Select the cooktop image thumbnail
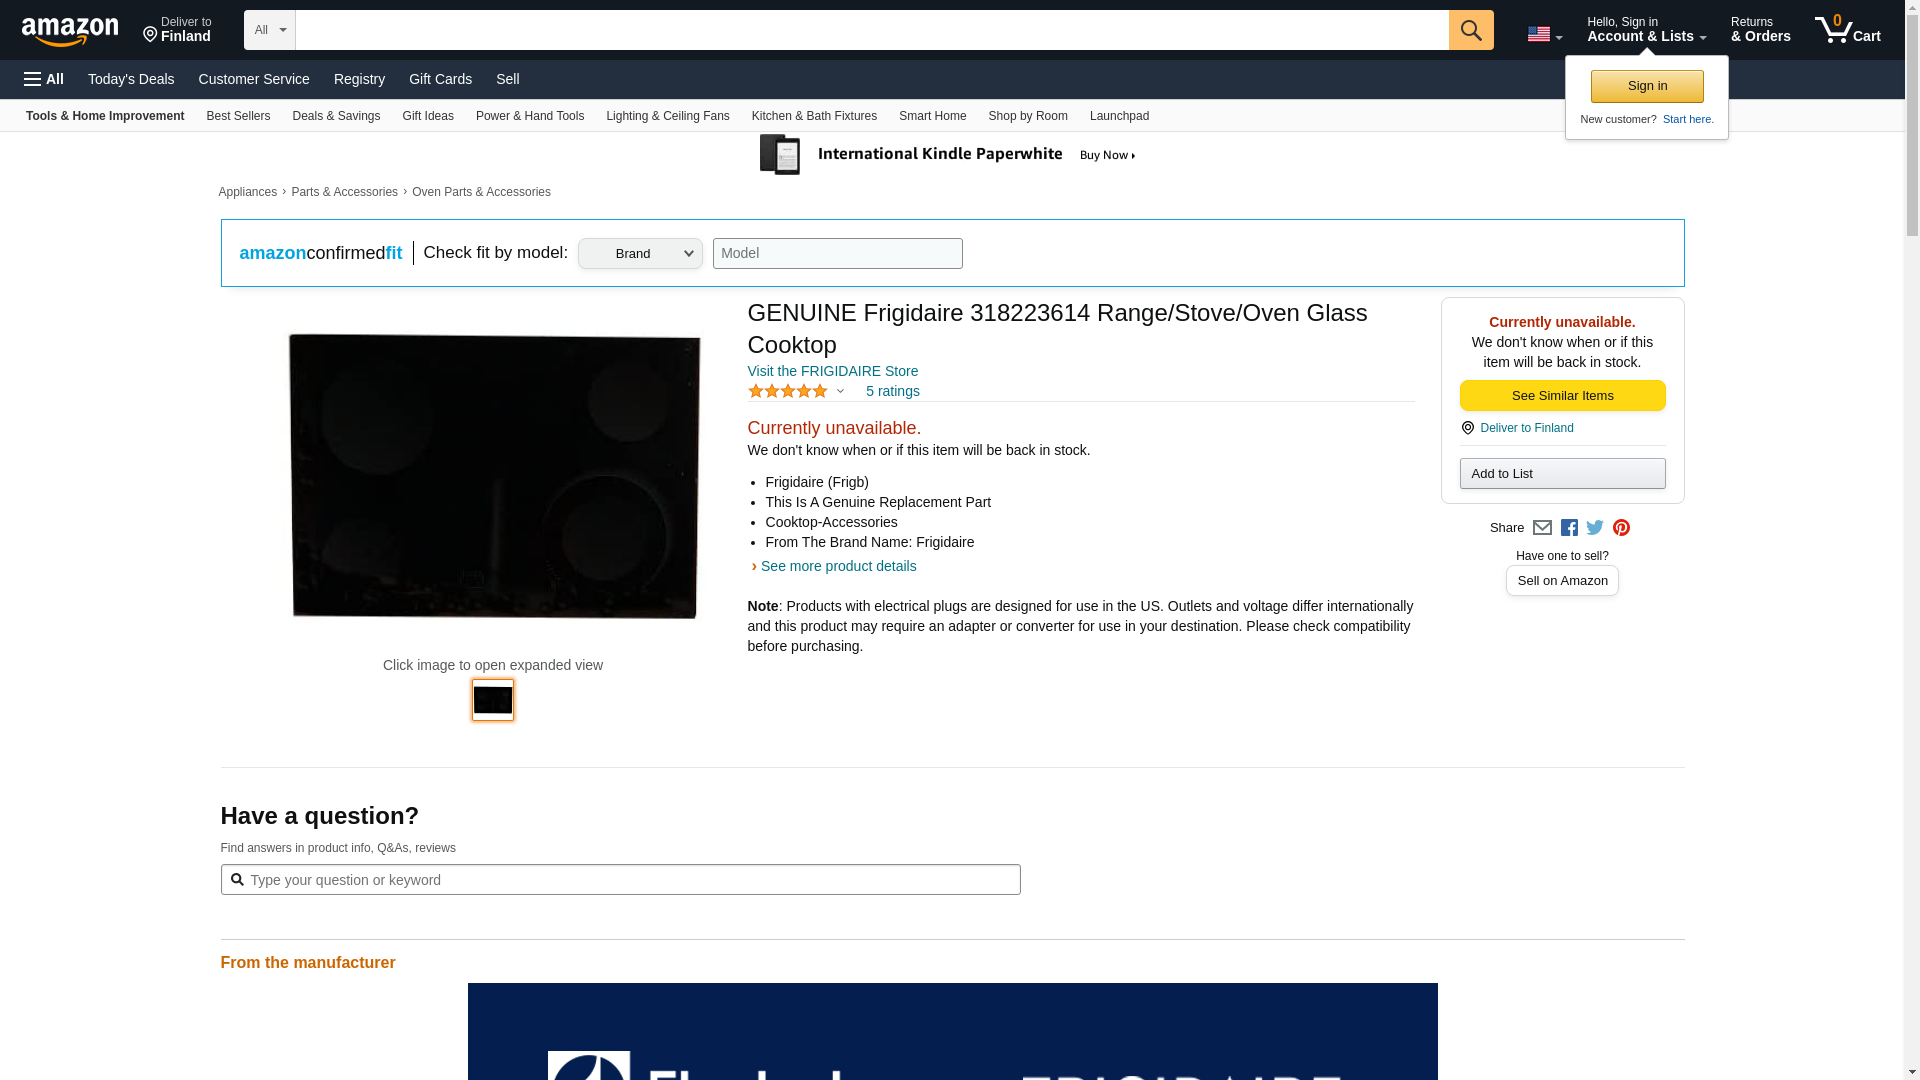1920x1080 pixels. click(x=493, y=700)
